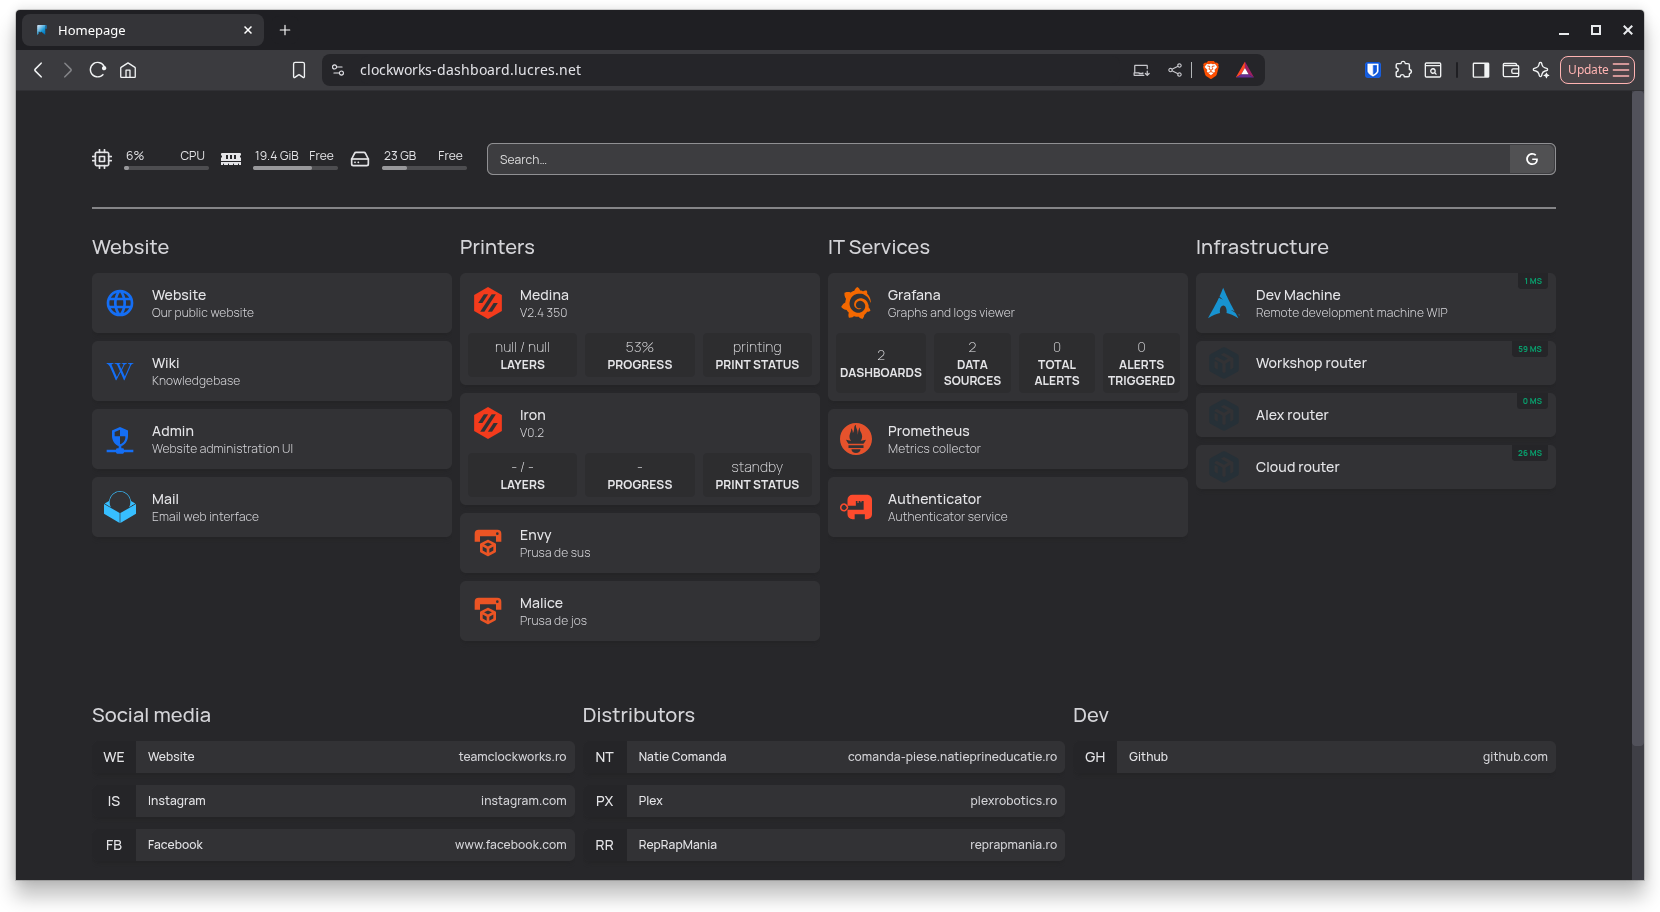Click the G search button
The height and width of the screenshot is (912, 1660).
[1531, 158]
